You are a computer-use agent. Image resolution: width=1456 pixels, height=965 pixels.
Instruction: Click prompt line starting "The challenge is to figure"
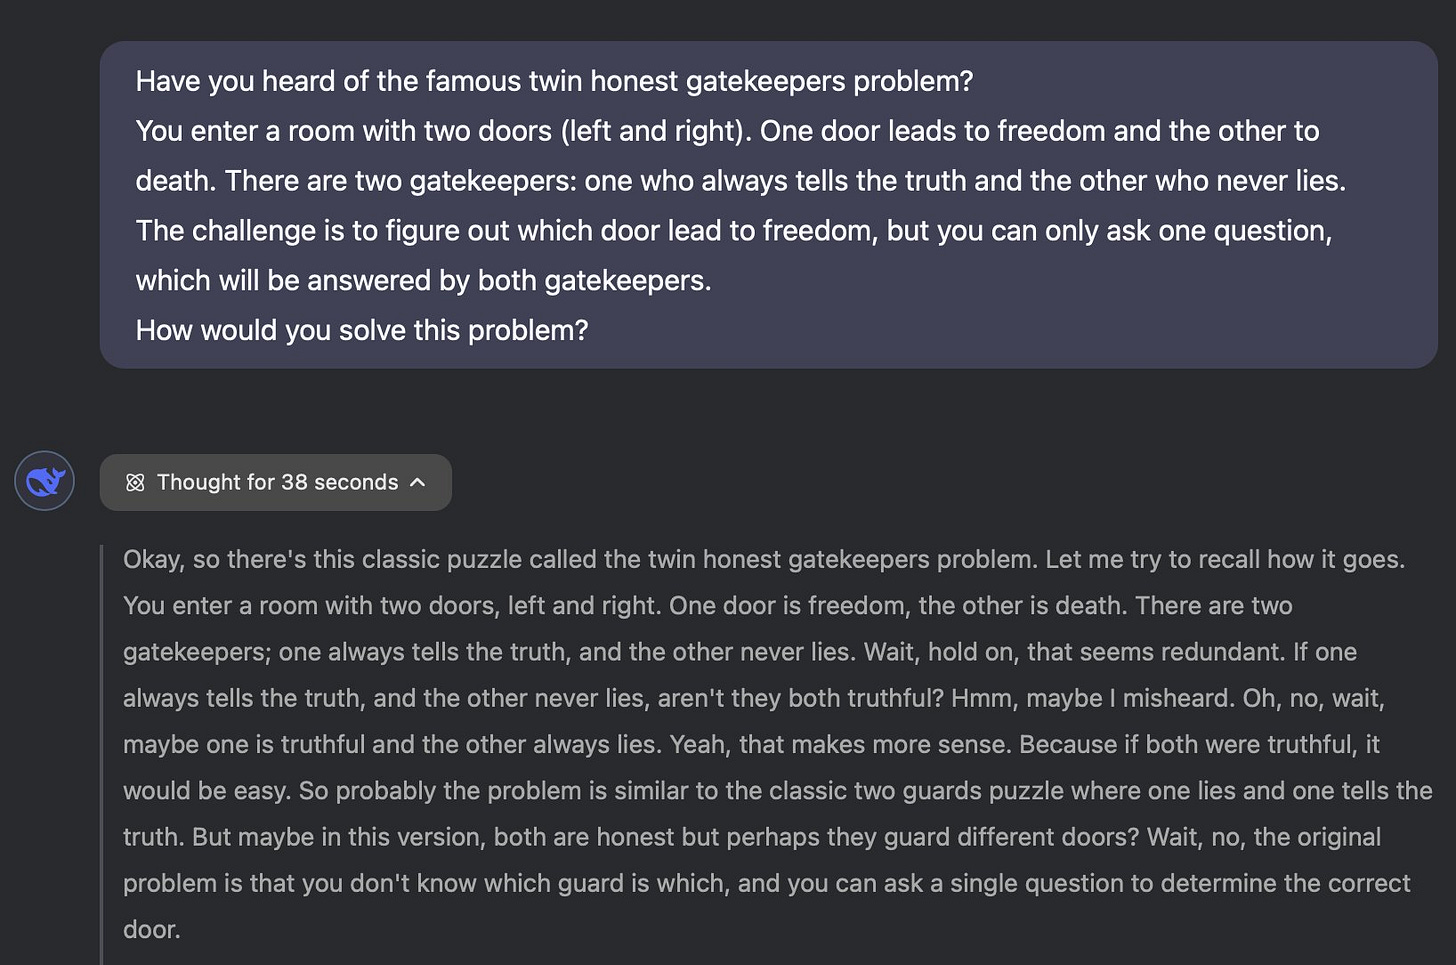click(734, 231)
